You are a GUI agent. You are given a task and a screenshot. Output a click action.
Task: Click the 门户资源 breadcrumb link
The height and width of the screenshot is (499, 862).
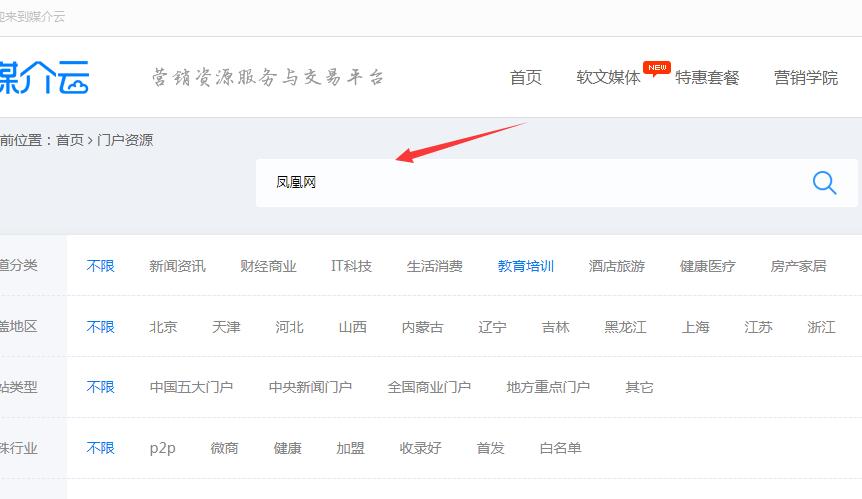125,140
